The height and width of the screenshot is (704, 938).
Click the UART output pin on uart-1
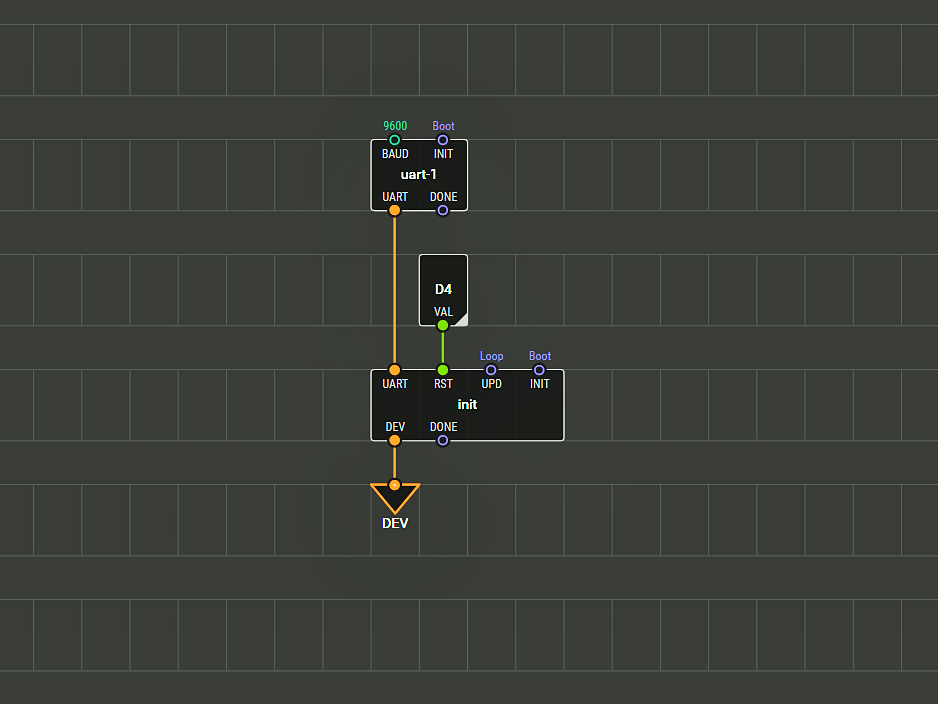coord(394,210)
